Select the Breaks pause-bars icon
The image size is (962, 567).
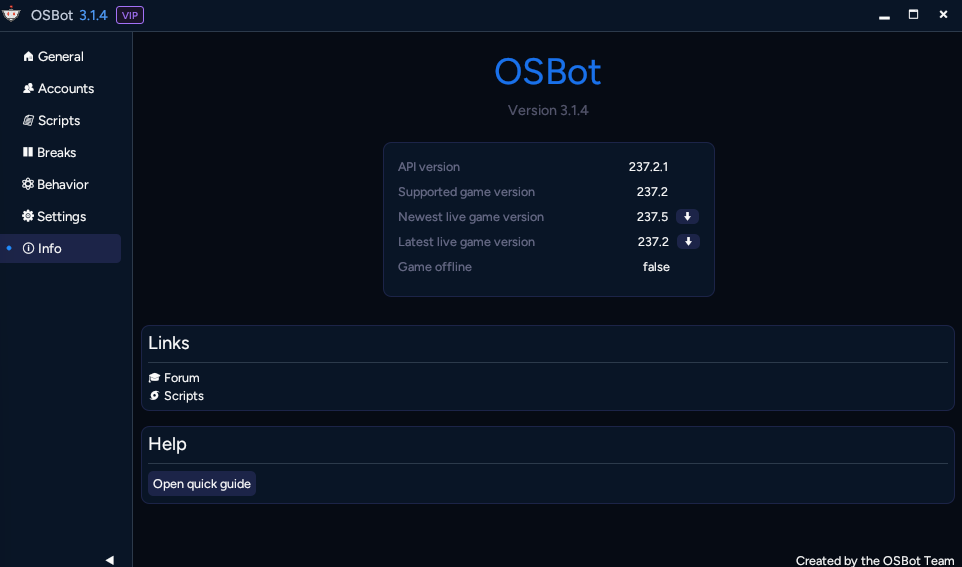tap(29, 153)
